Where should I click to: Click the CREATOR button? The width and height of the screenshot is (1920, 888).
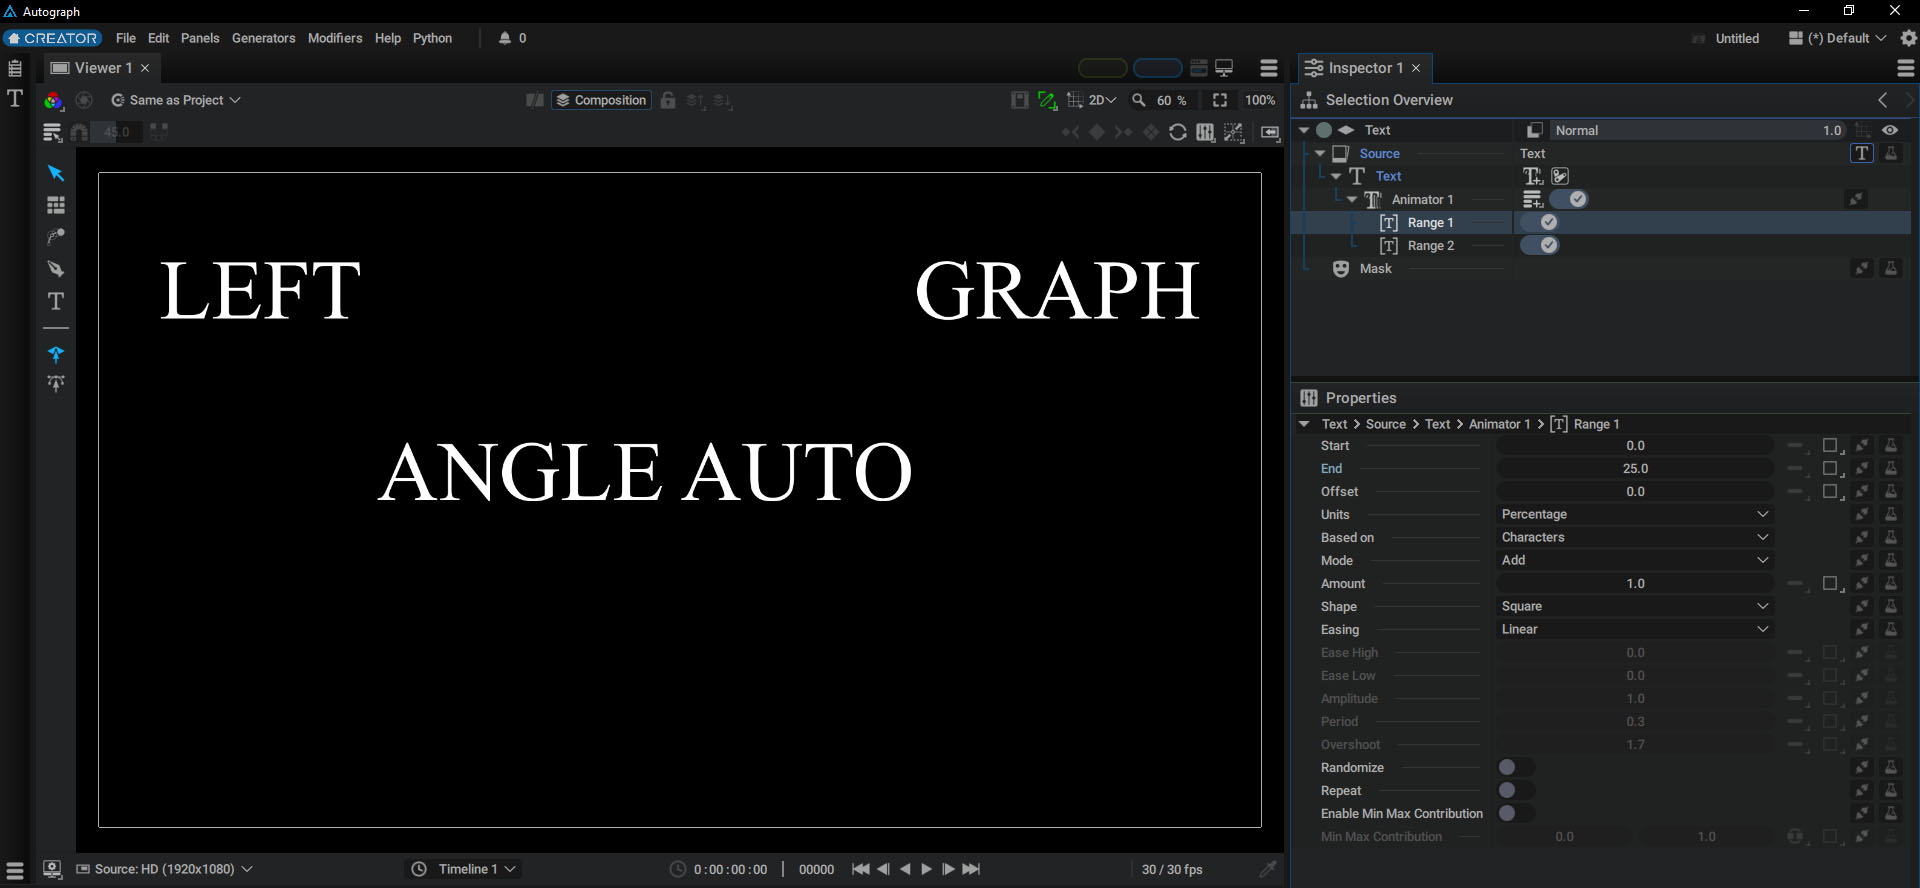(52, 38)
